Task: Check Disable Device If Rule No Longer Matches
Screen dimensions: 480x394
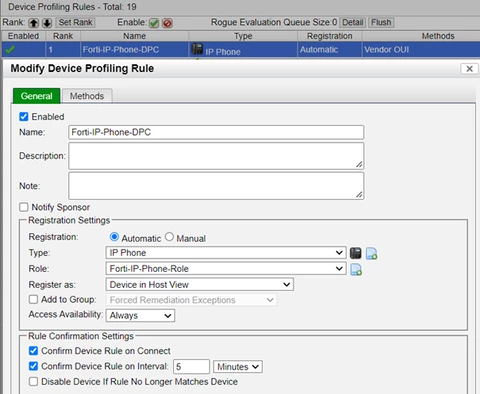Action: tap(33, 381)
